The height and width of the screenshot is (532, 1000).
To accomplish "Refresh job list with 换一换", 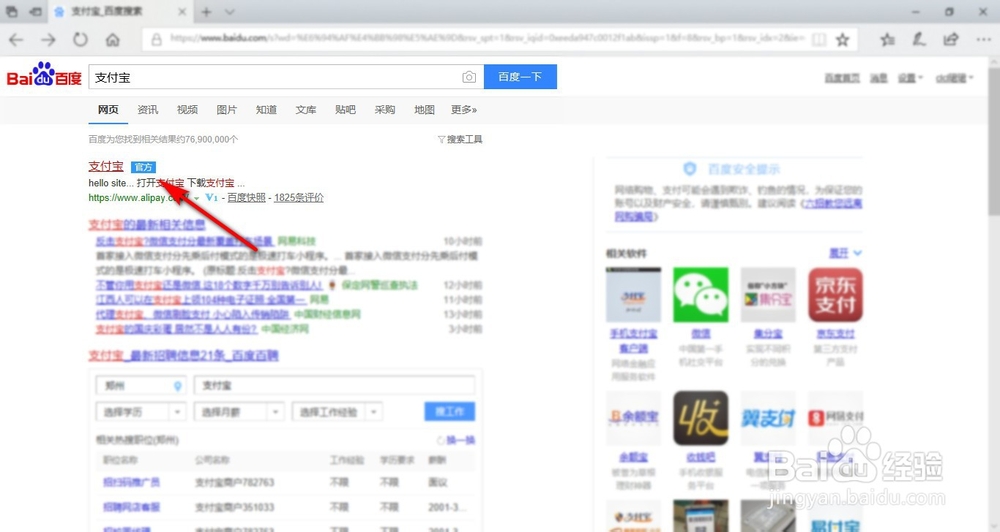I will pos(457,440).
